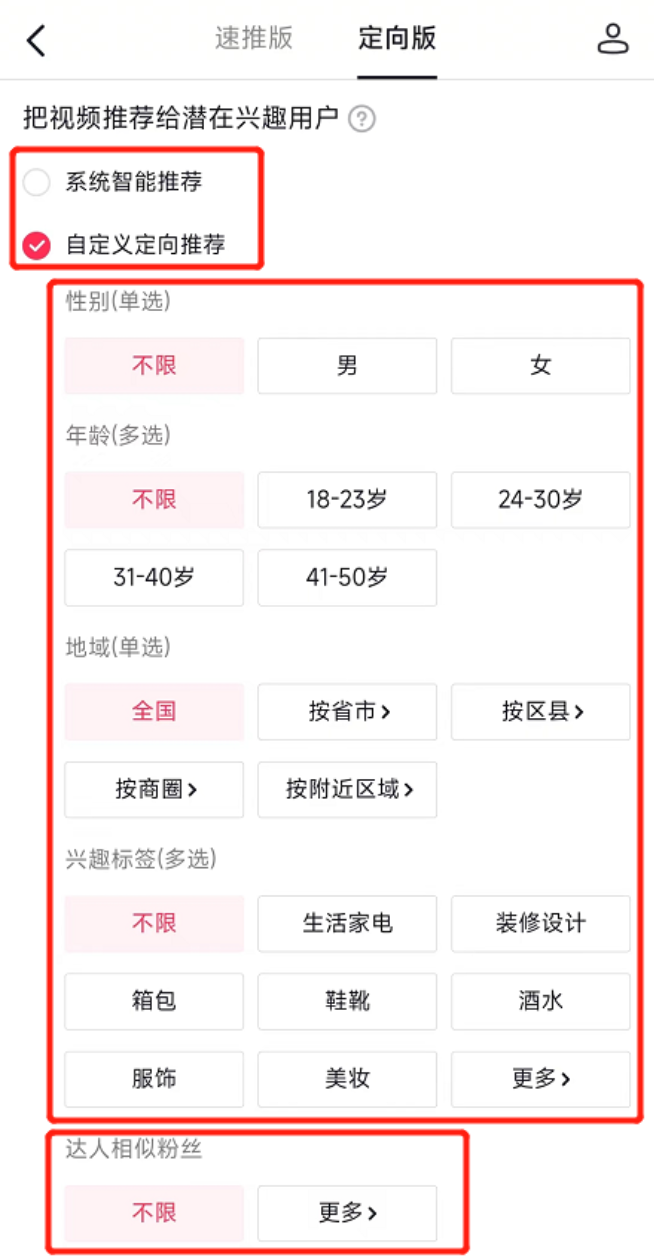The width and height of the screenshot is (654, 1259).
Task: Expand 更多 under 达人相似粉丝
Action: [x=346, y=1213]
